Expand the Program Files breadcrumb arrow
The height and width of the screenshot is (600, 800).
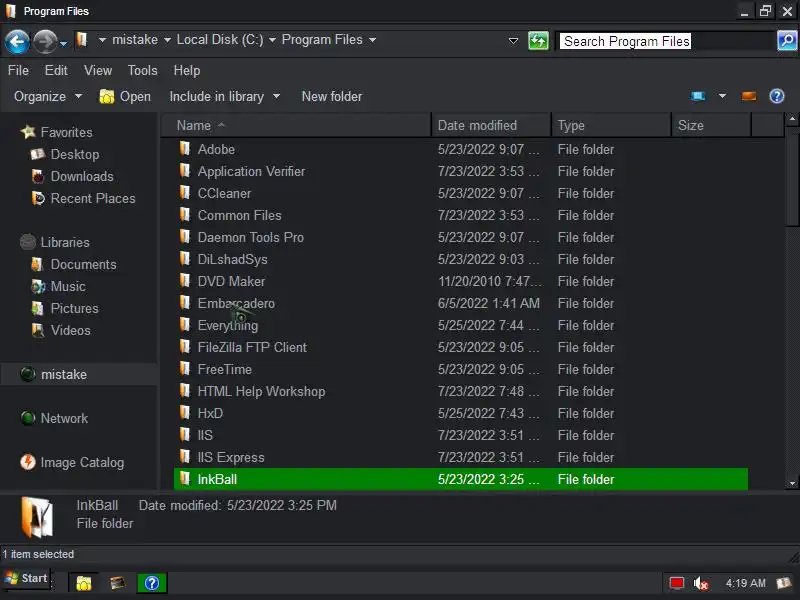pos(372,40)
